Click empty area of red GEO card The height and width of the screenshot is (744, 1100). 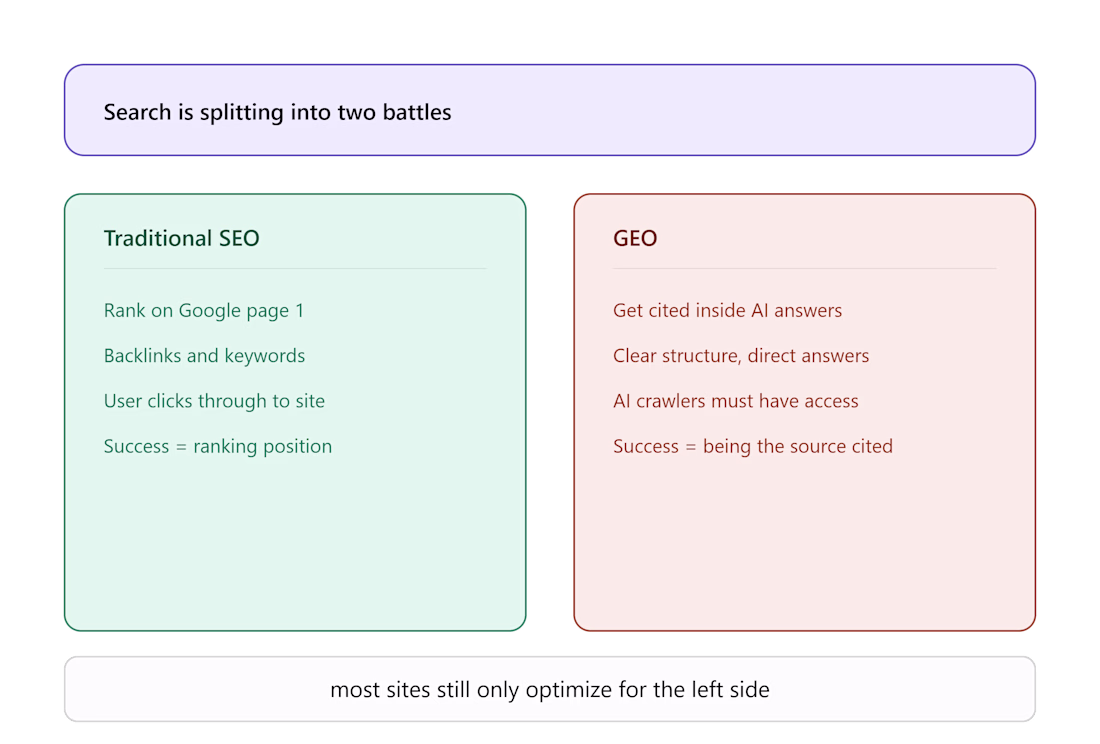point(805,547)
